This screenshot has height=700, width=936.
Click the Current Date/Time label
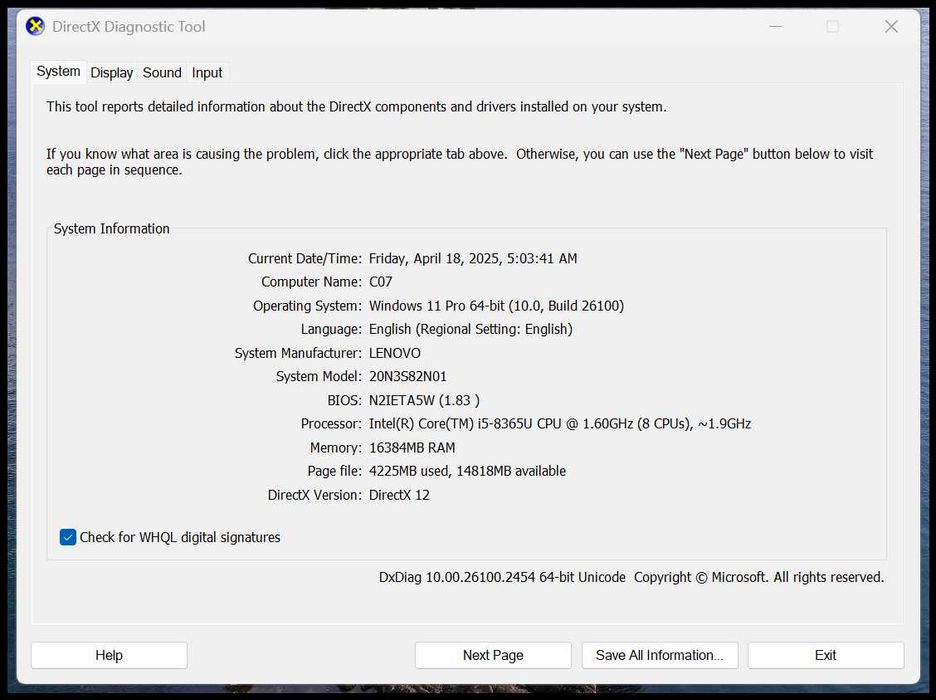pyautogui.click(x=304, y=258)
